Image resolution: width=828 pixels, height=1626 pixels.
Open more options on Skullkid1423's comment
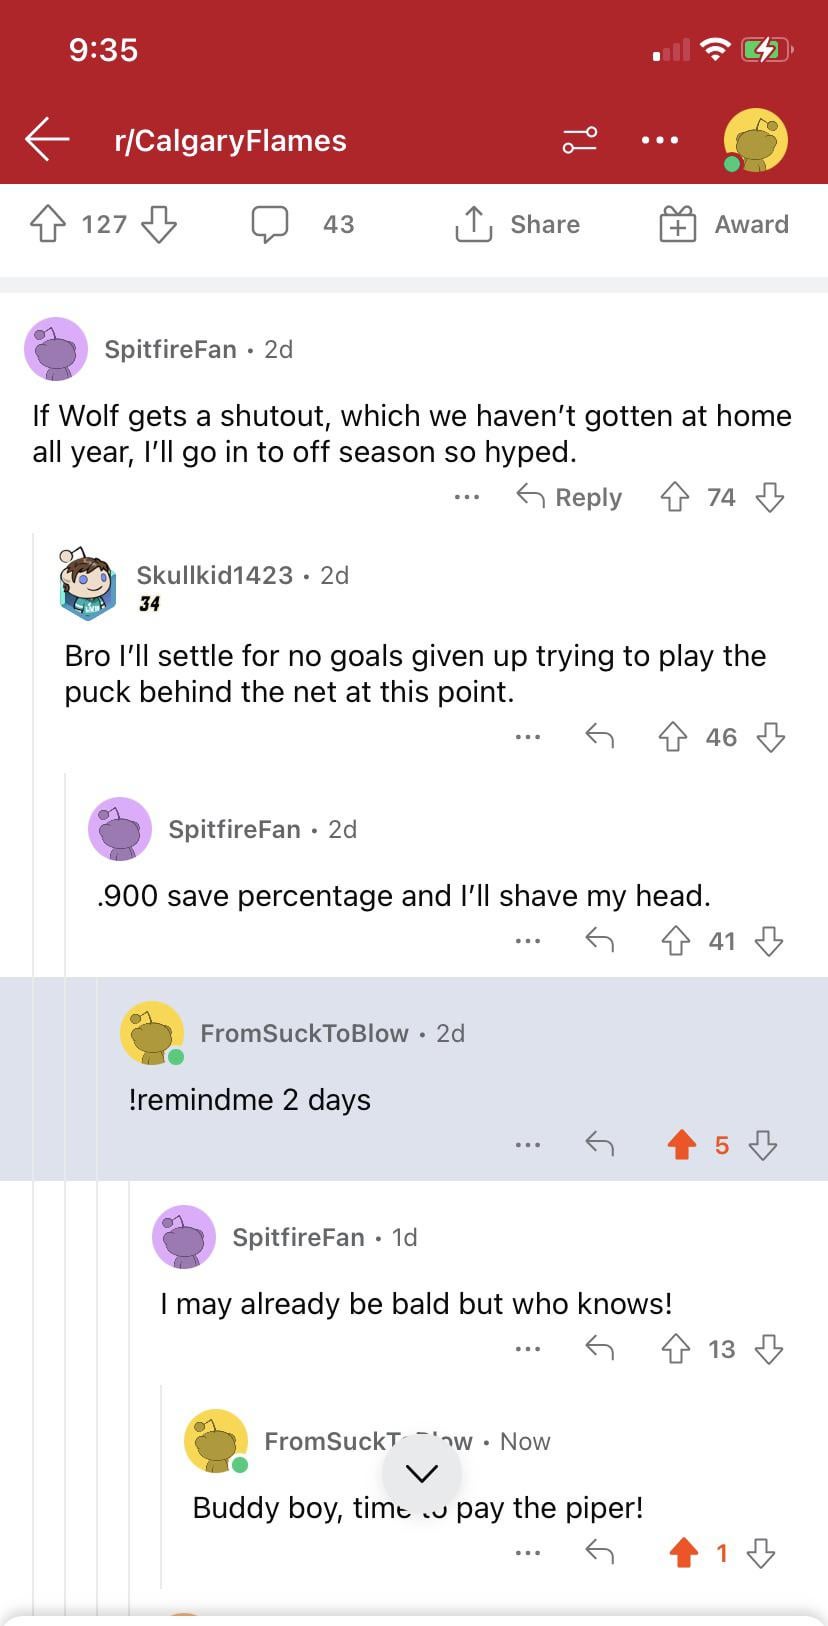[527, 738]
